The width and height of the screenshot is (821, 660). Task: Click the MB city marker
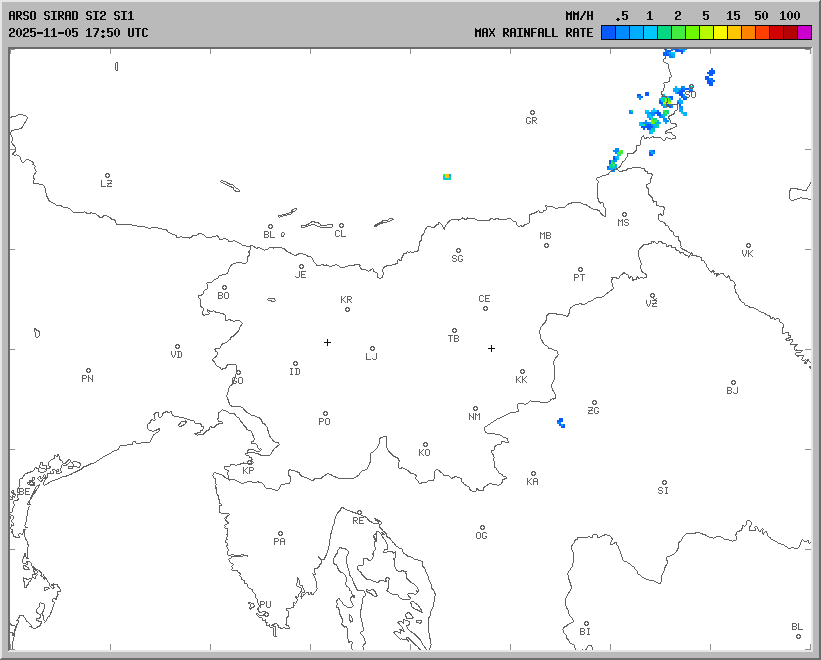[x=546, y=245]
